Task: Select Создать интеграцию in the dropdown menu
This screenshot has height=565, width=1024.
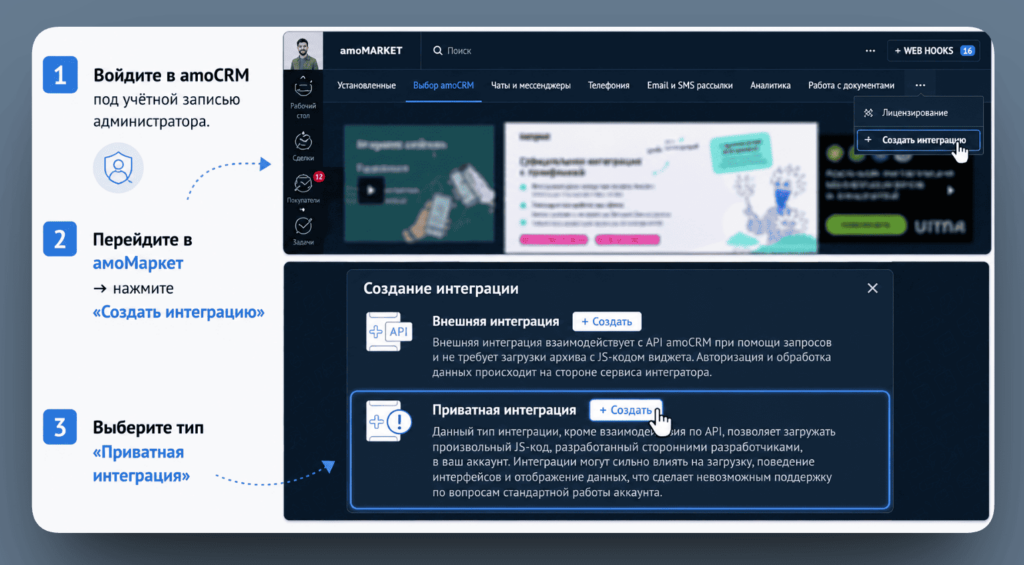Action: [919, 140]
